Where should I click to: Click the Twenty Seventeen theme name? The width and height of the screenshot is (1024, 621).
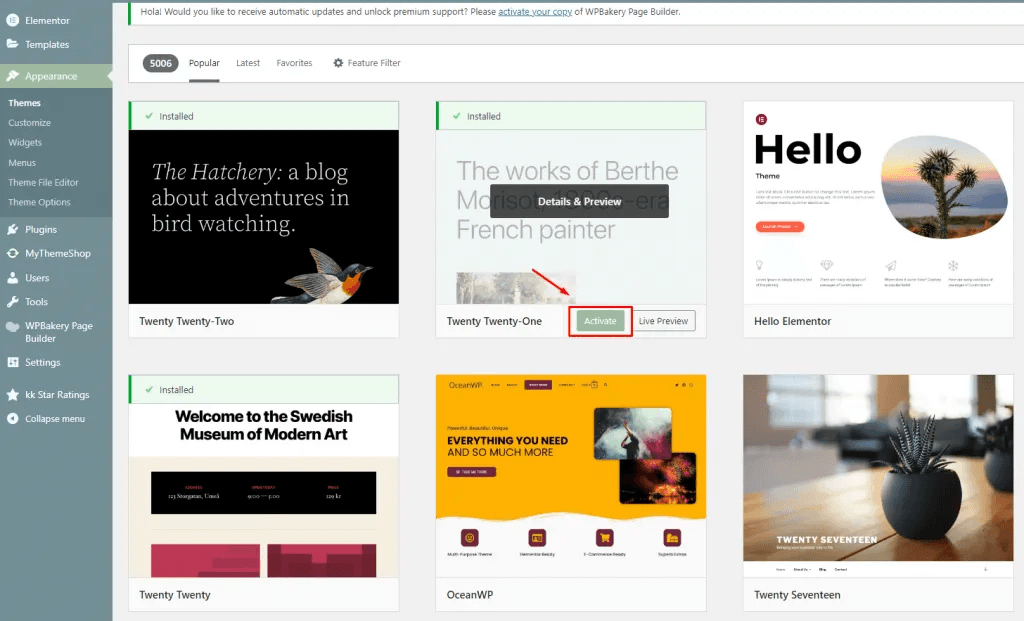coord(797,595)
